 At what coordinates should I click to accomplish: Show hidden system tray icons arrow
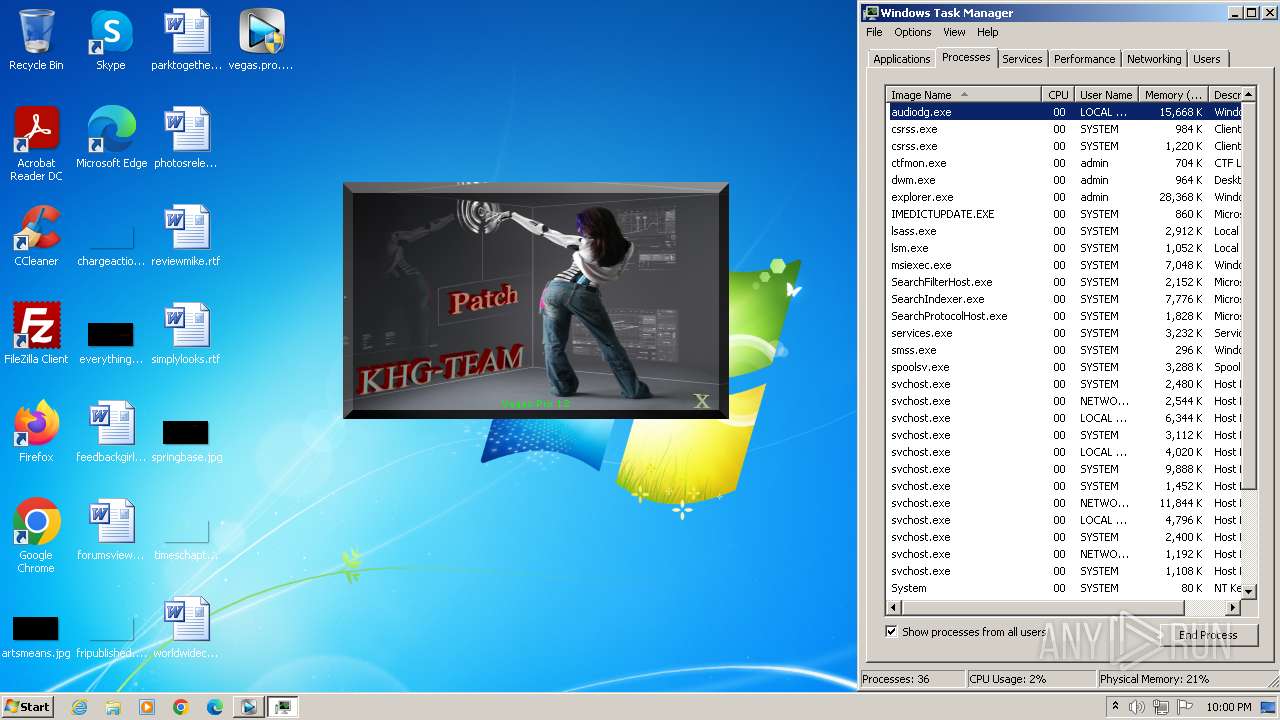[x=1116, y=707]
